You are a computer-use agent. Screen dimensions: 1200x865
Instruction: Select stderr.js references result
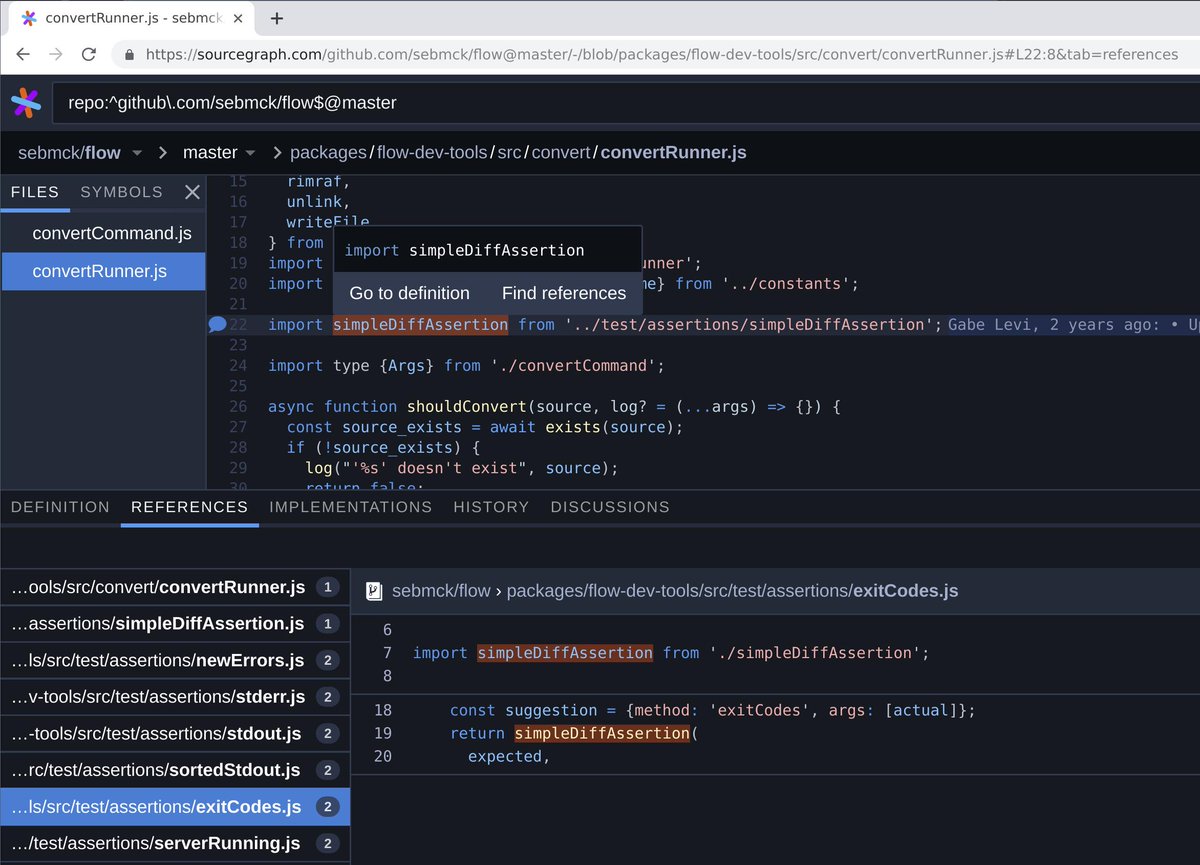click(x=175, y=697)
